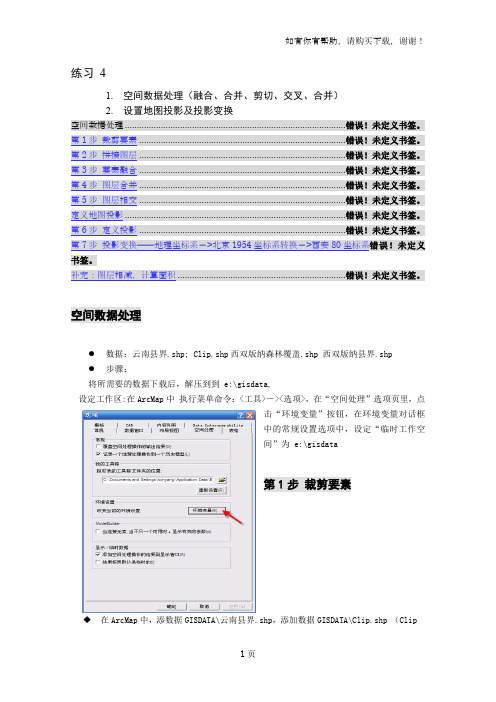Click the 环境变量 button in the options dialog
The width and height of the screenshot is (496, 702).
[x=207, y=510]
